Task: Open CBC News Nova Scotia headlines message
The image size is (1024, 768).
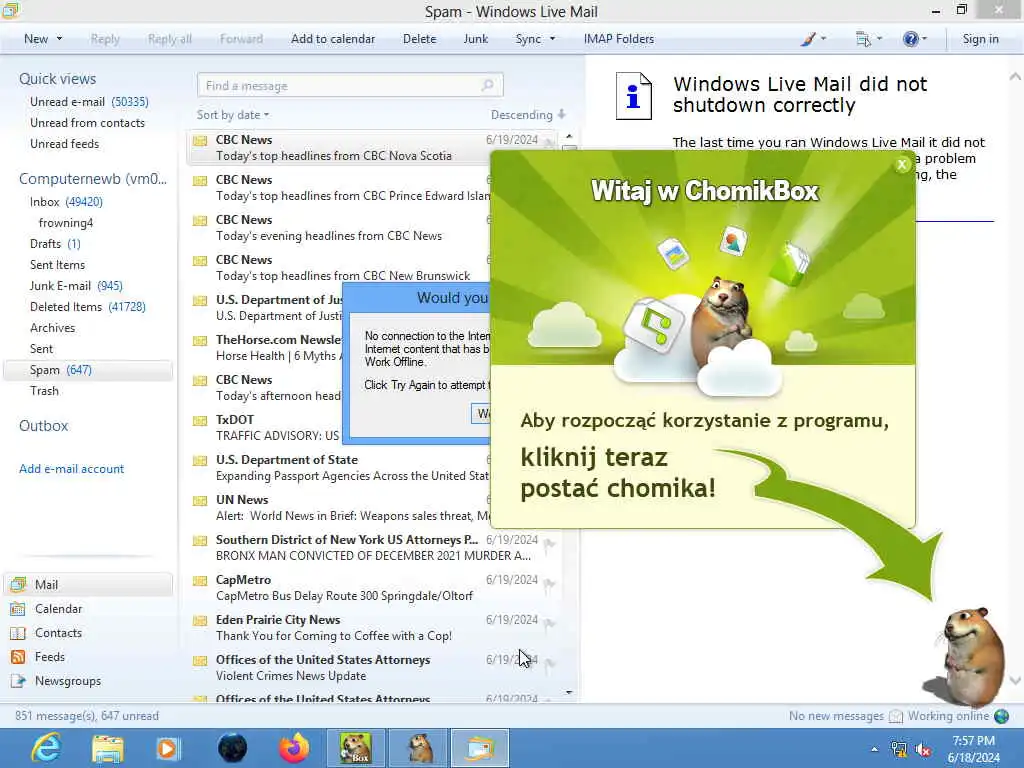Action: pos(372,148)
